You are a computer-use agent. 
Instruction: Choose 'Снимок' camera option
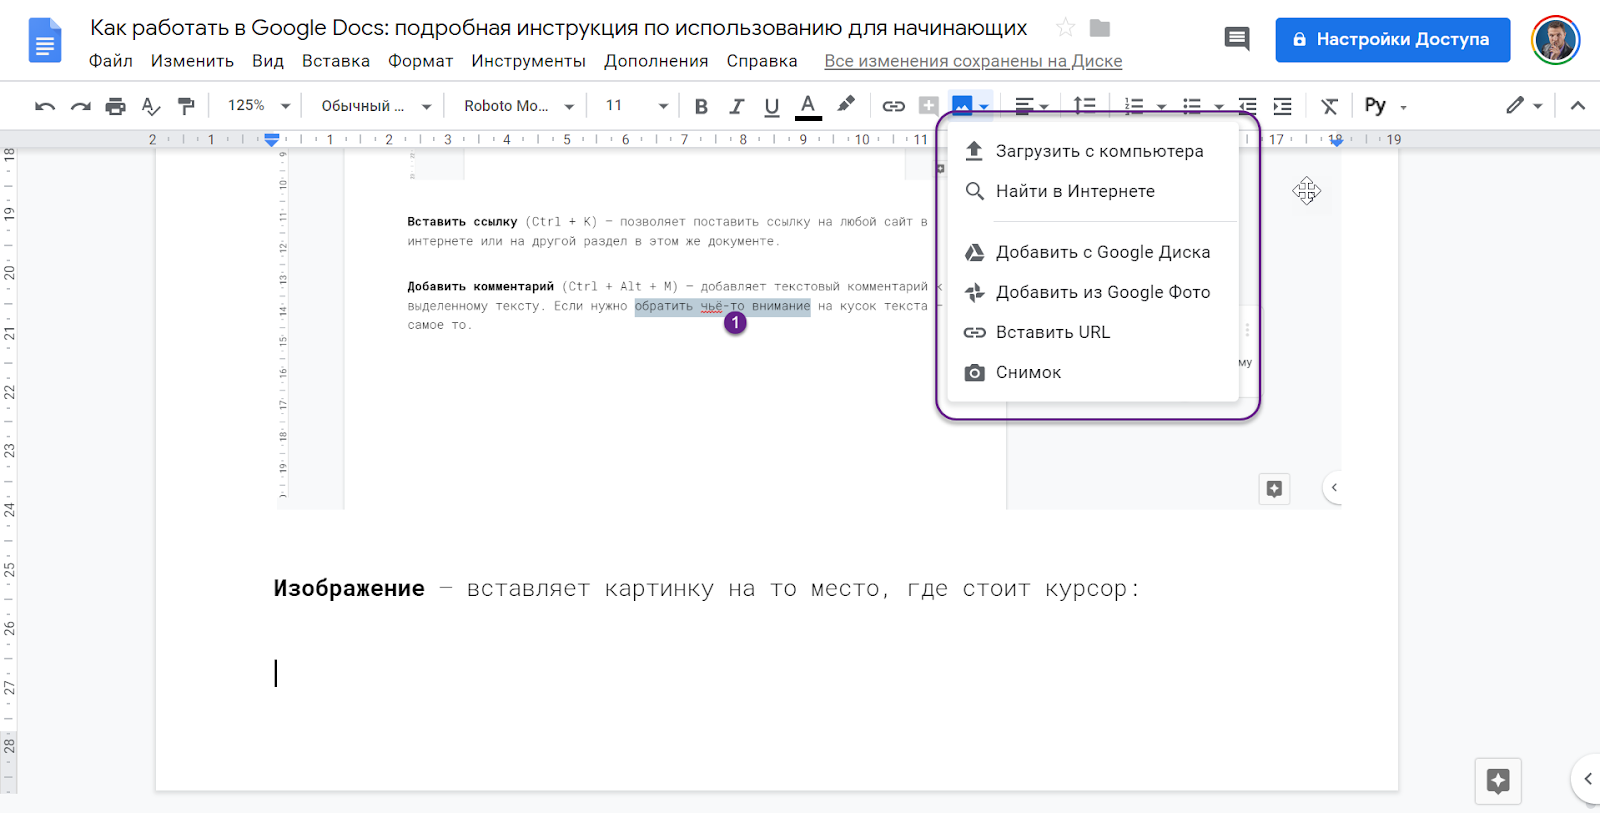point(1093,372)
